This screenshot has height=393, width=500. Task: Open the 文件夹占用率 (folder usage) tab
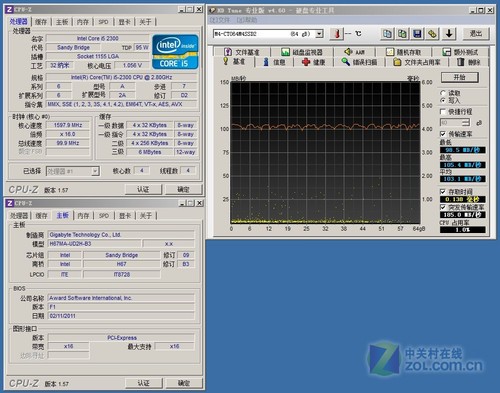pos(417,62)
